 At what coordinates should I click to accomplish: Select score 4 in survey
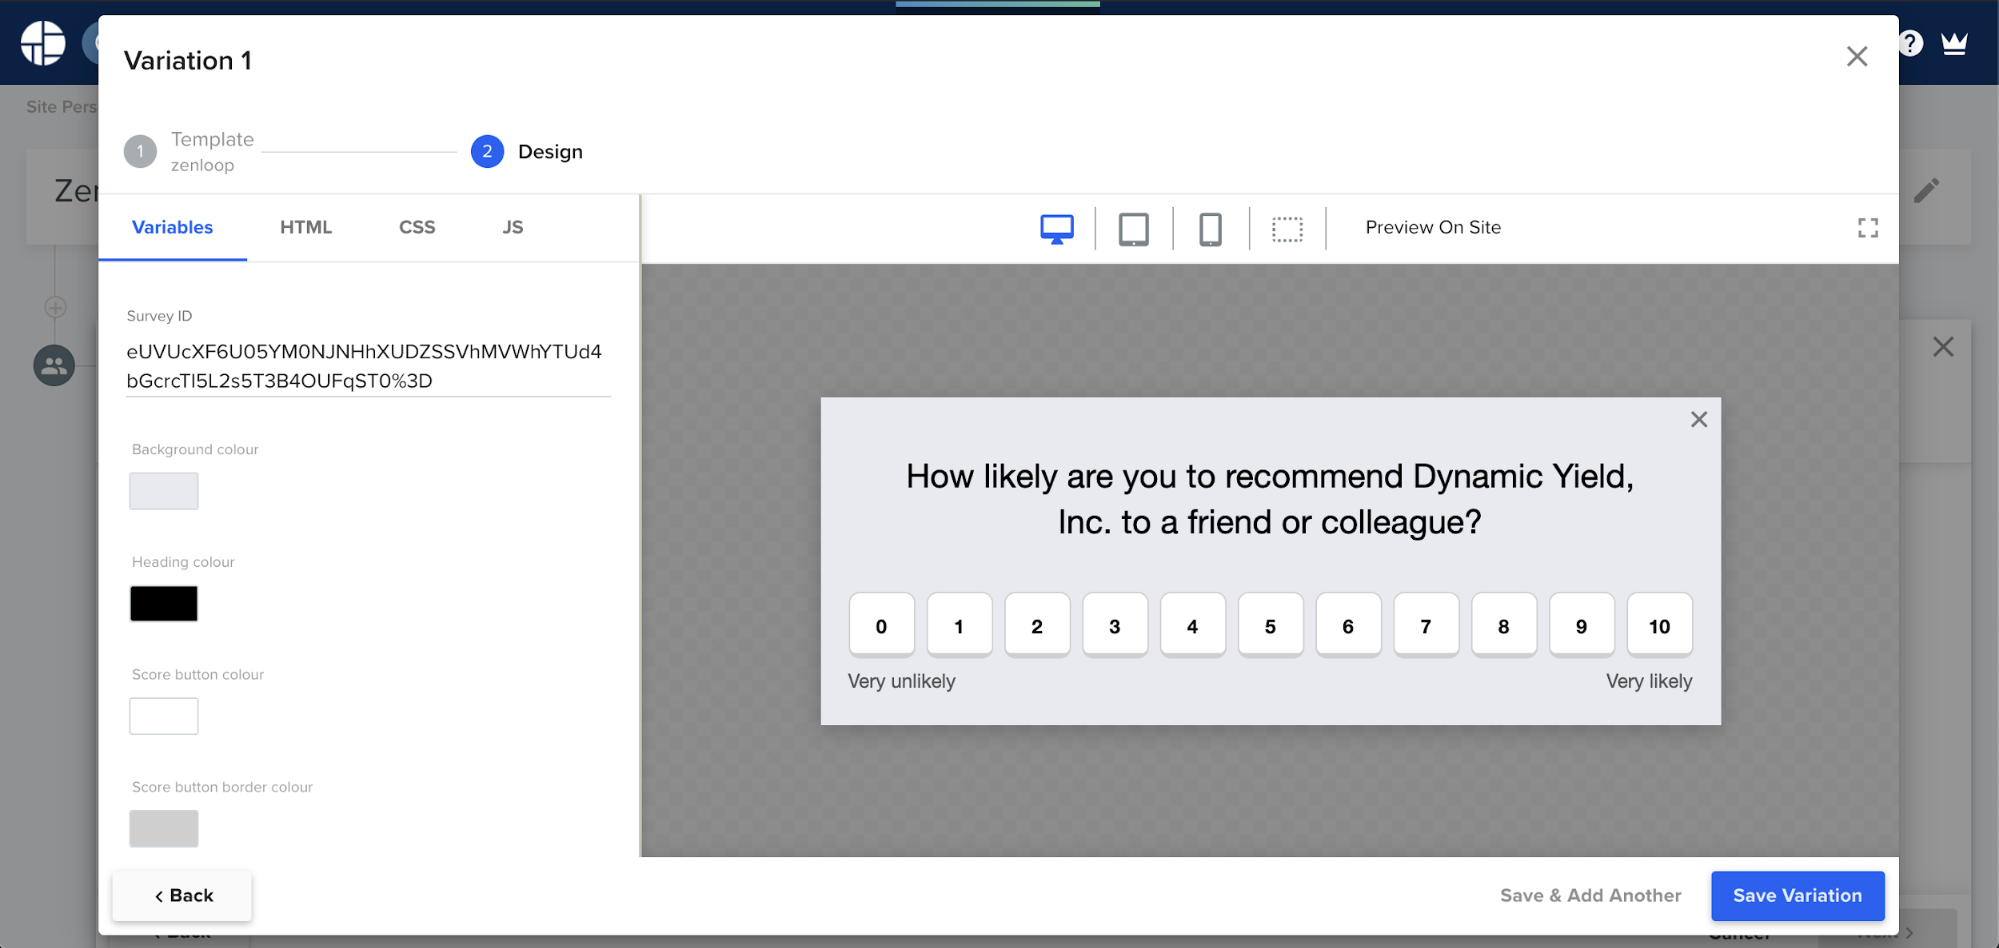tap(1192, 625)
